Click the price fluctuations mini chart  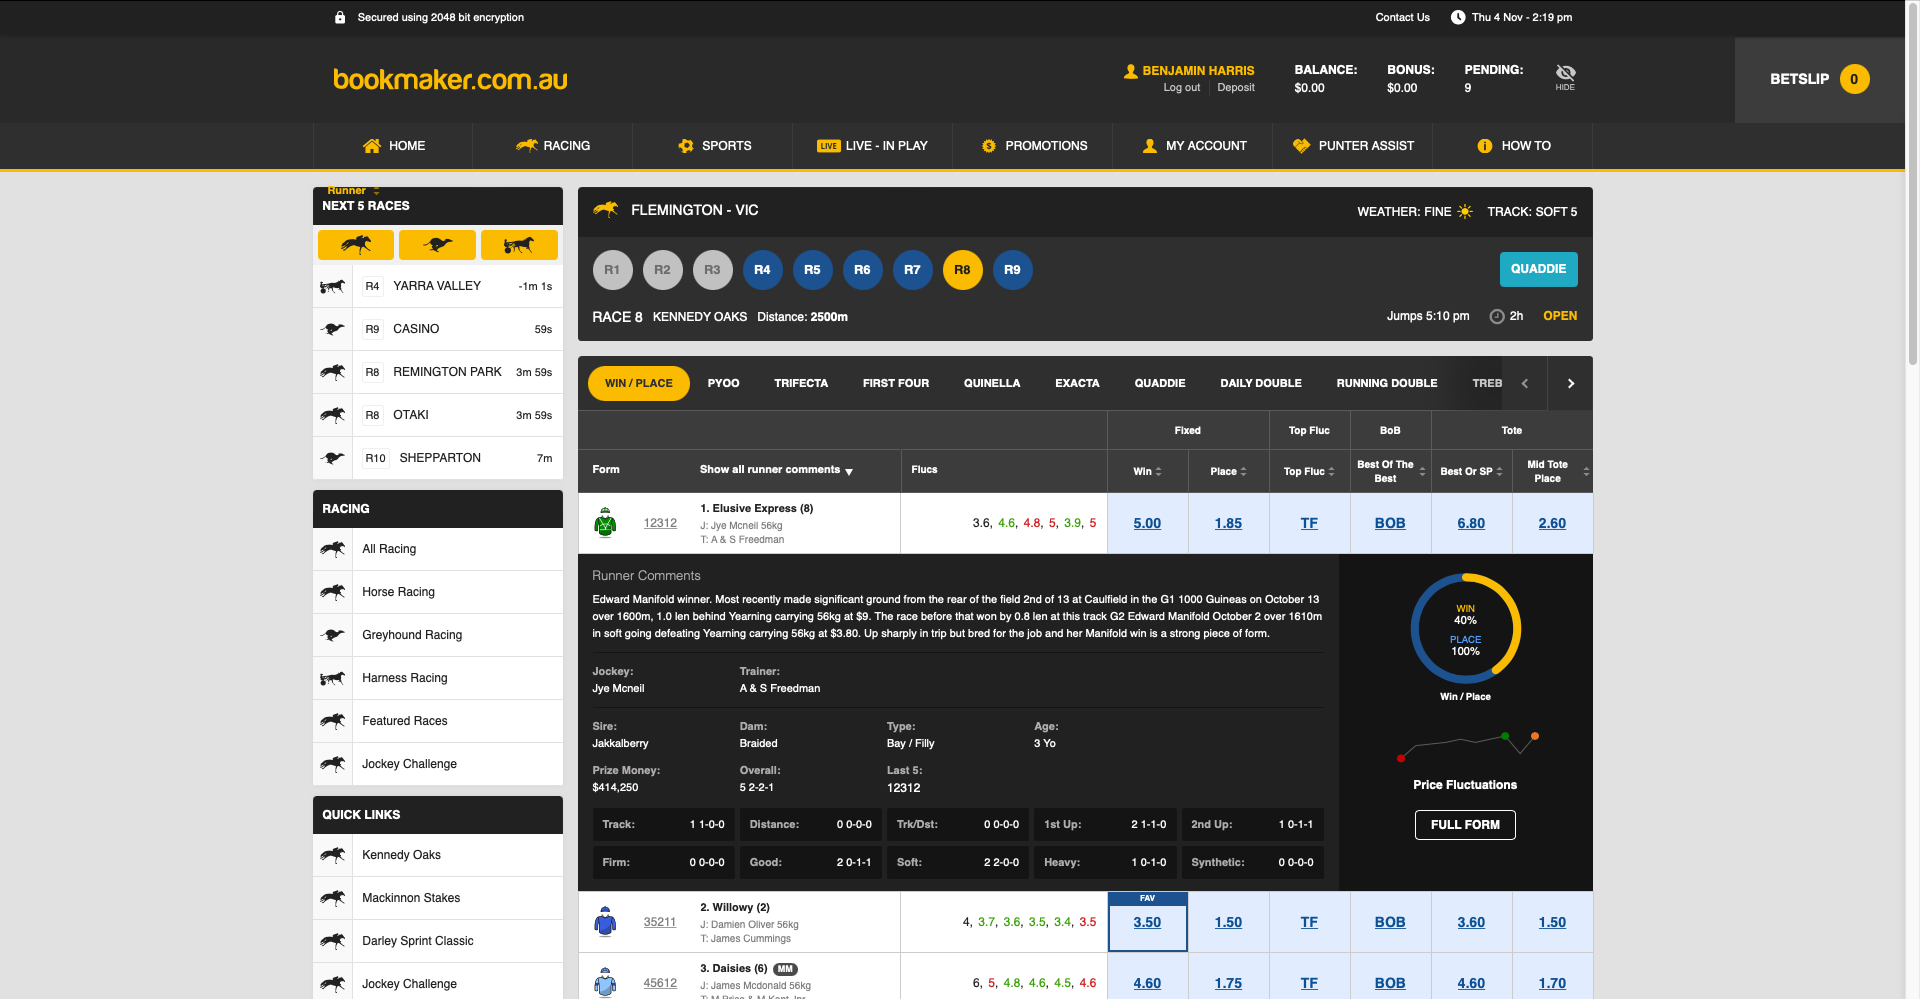coord(1466,746)
